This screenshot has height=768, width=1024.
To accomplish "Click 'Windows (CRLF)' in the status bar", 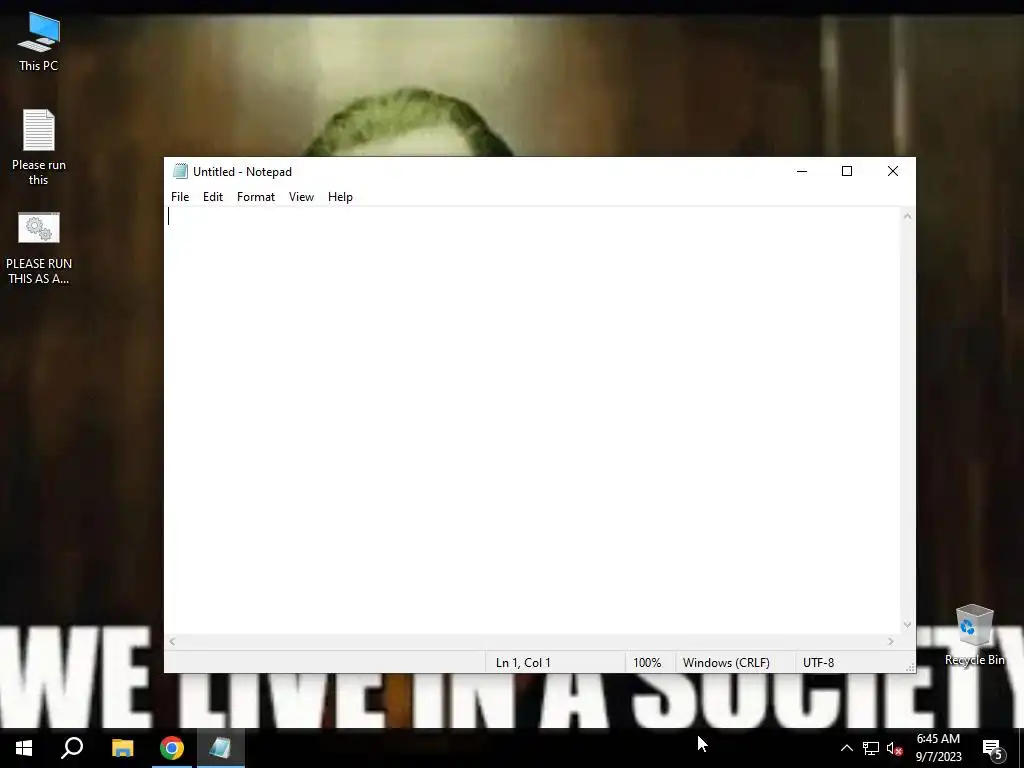I will 726,662.
